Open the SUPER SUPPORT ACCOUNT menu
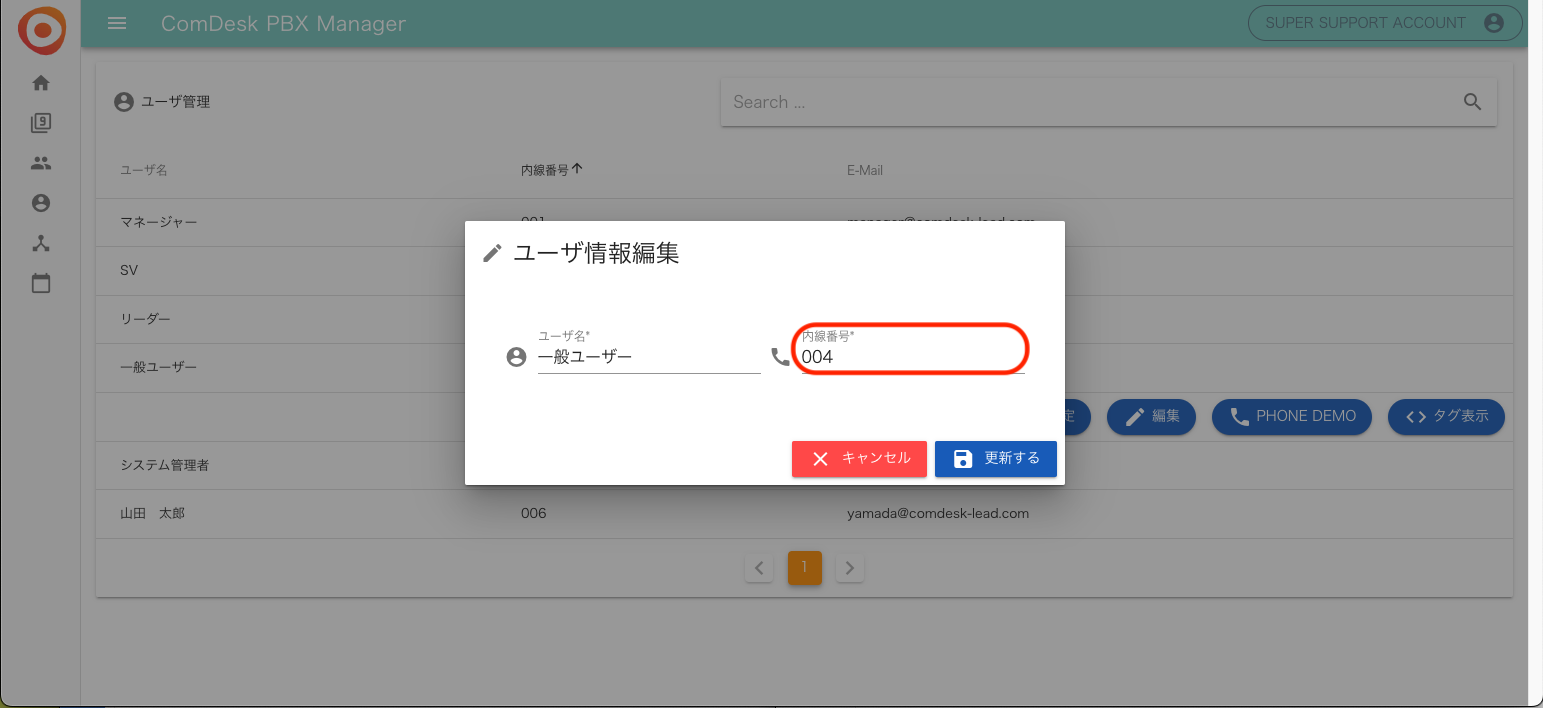The height and width of the screenshot is (708, 1543). click(x=1383, y=23)
